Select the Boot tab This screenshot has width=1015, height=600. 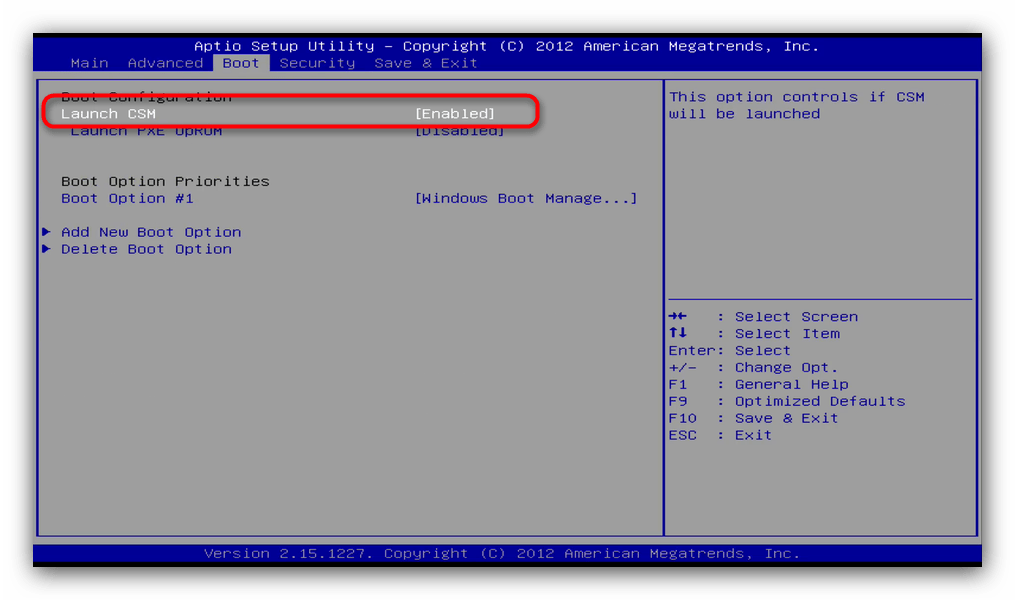(x=241, y=63)
